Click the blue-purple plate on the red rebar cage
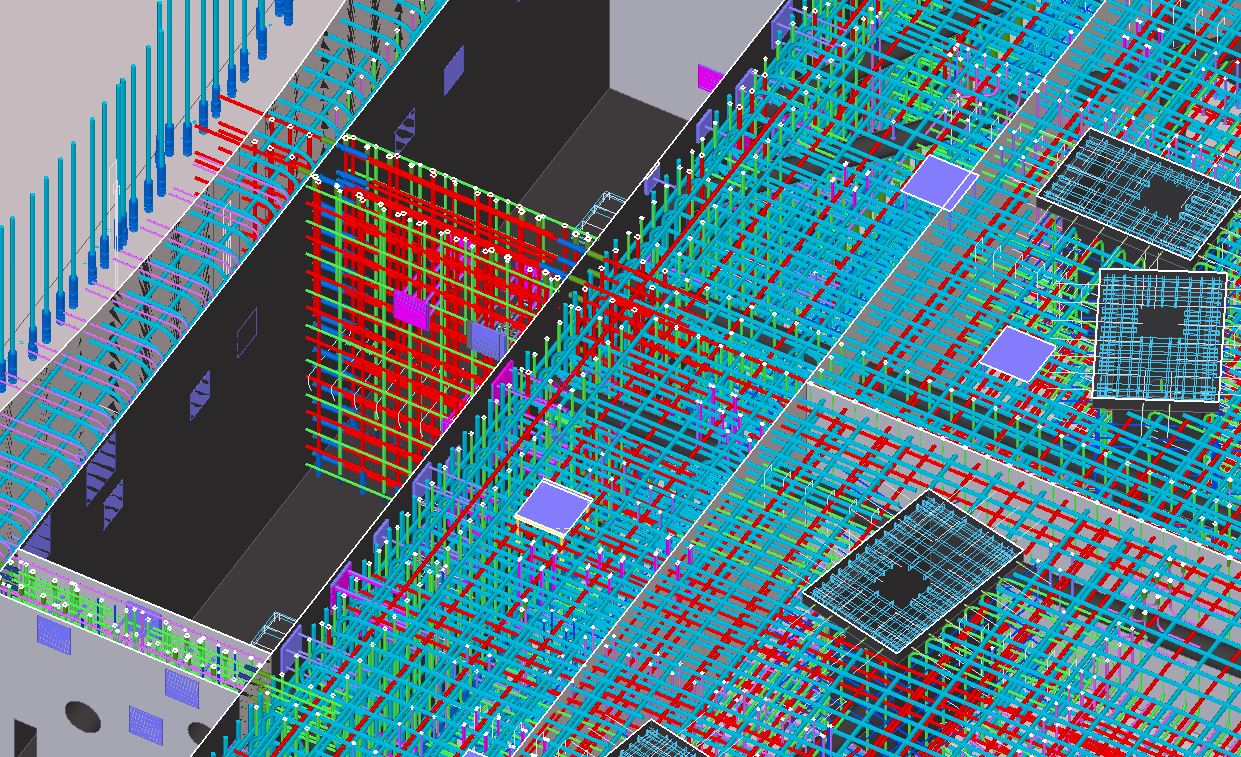The width and height of the screenshot is (1241, 757). [487, 339]
